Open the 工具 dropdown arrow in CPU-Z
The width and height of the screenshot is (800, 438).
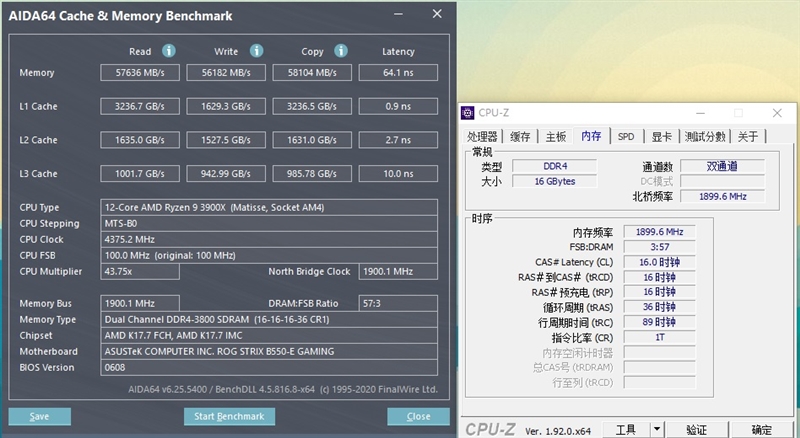pos(657,430)
